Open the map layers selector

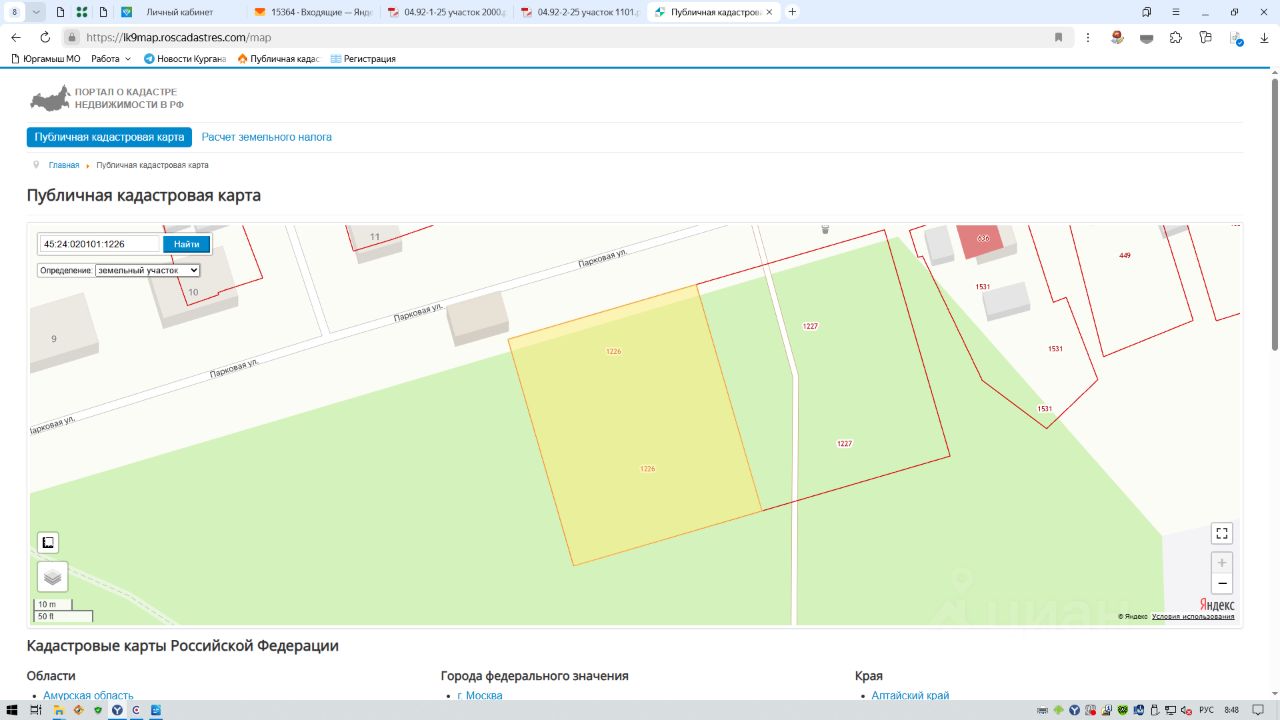point(52,576)
